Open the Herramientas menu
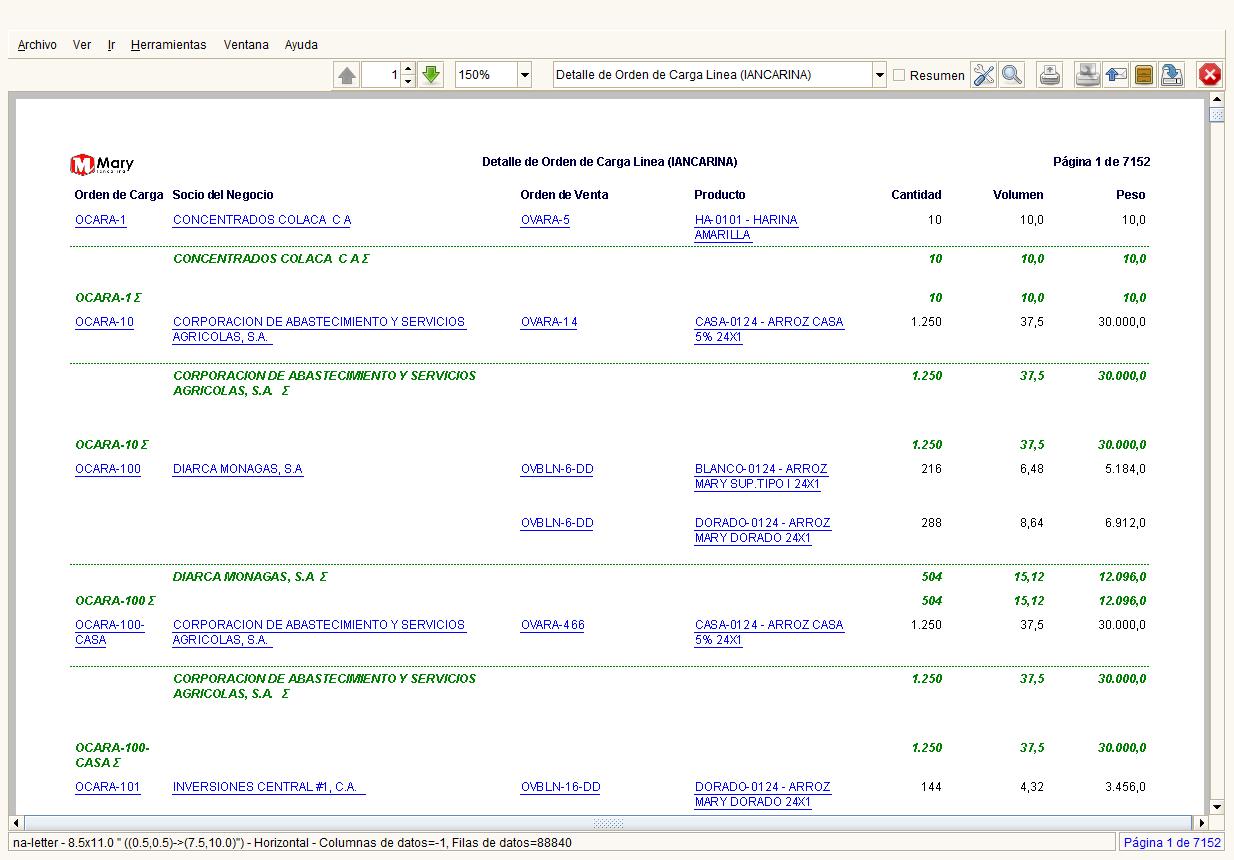Screen dimensions: 1234x860 pos(168,45)
